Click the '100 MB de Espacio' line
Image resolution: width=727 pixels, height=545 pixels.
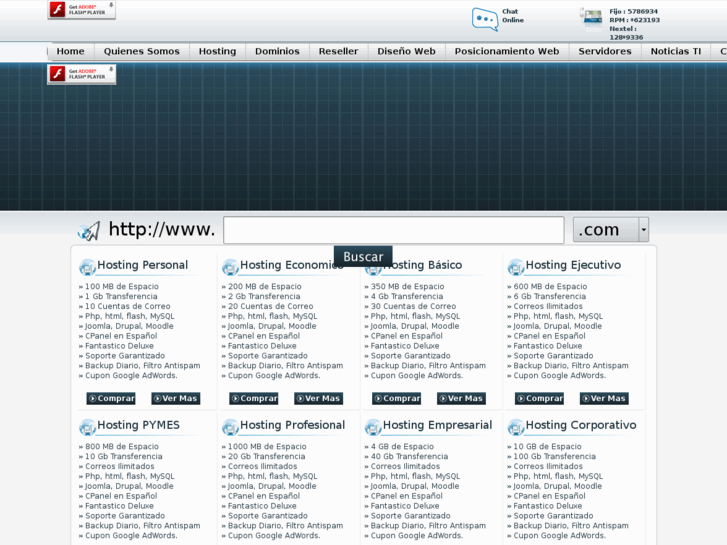pyautogui.click(x=121, y=287)
